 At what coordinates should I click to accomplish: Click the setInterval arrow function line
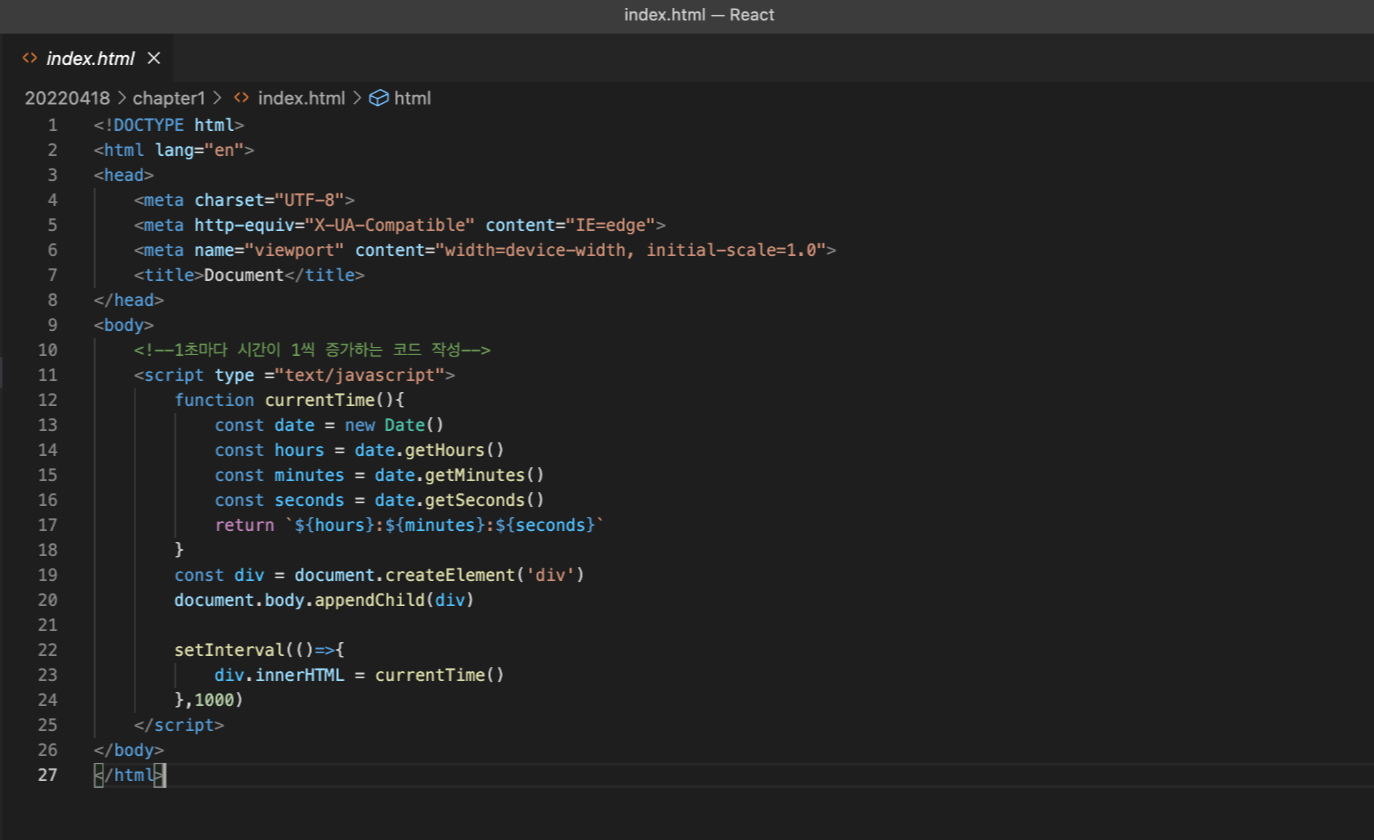click(x=259, y=650)
